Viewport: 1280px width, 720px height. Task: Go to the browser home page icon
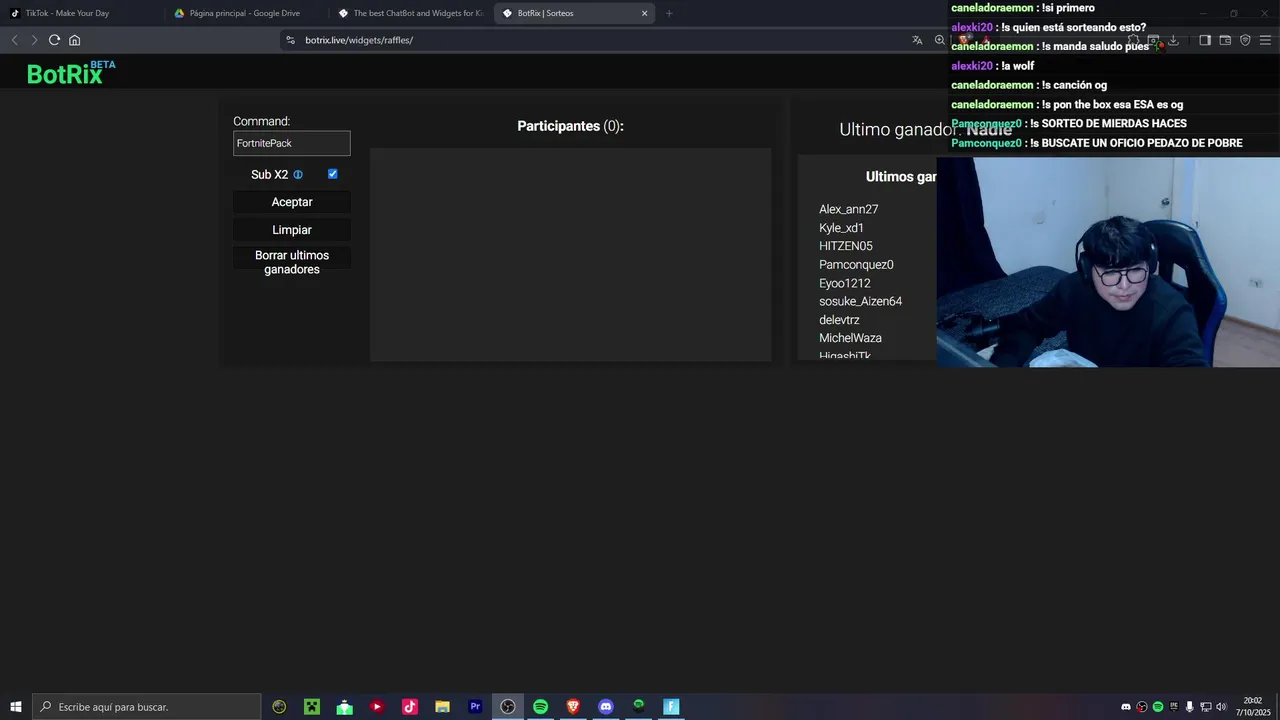pyautogui.click(x=75, y=40)
